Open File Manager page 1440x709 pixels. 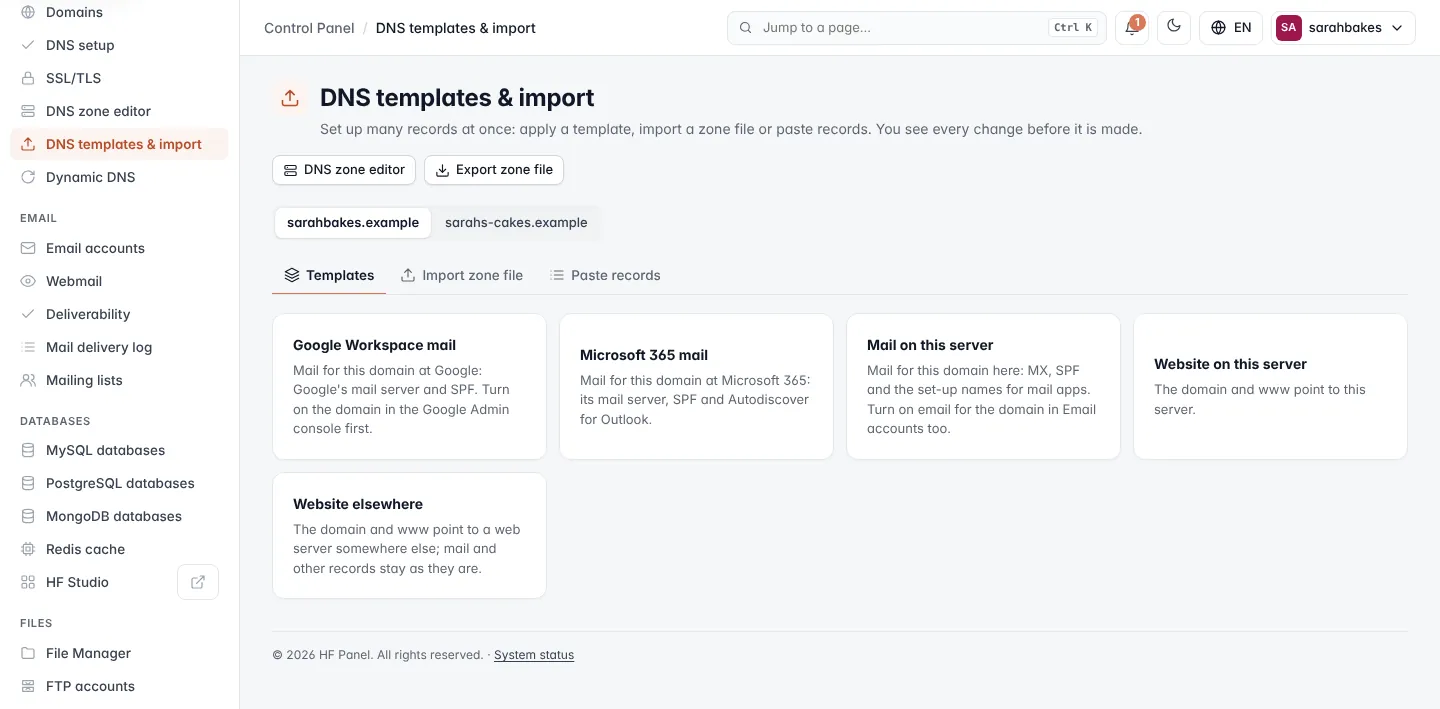point(119,653)
